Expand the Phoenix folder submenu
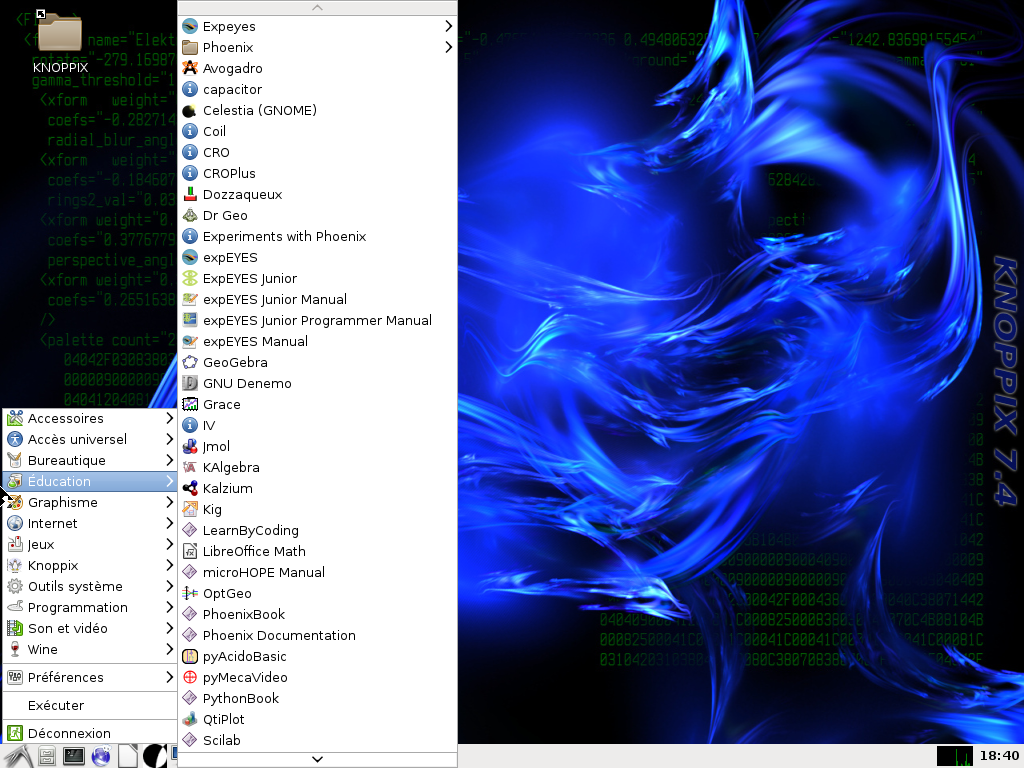This screenshot has width=1024, height=768. tap(317, 47)
